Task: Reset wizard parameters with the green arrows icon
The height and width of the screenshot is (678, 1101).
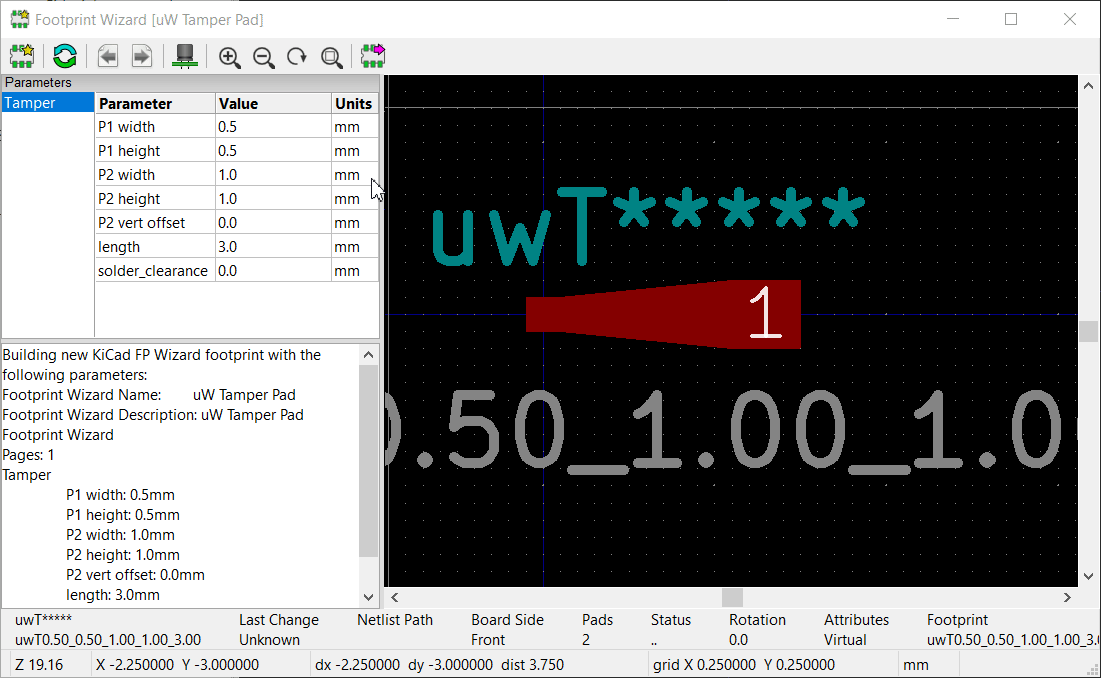Action: click(x=65, y=57)
